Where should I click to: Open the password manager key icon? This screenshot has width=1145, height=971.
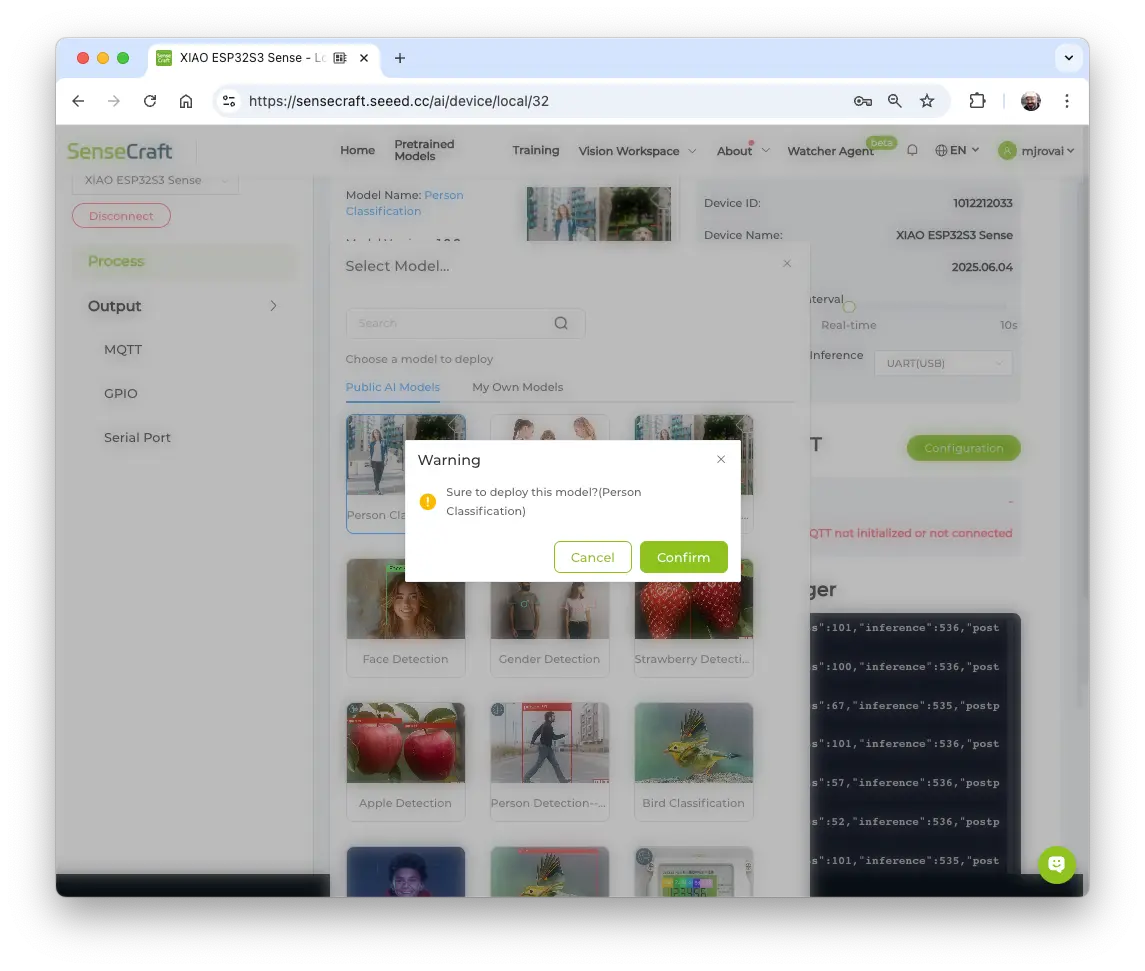862,101
